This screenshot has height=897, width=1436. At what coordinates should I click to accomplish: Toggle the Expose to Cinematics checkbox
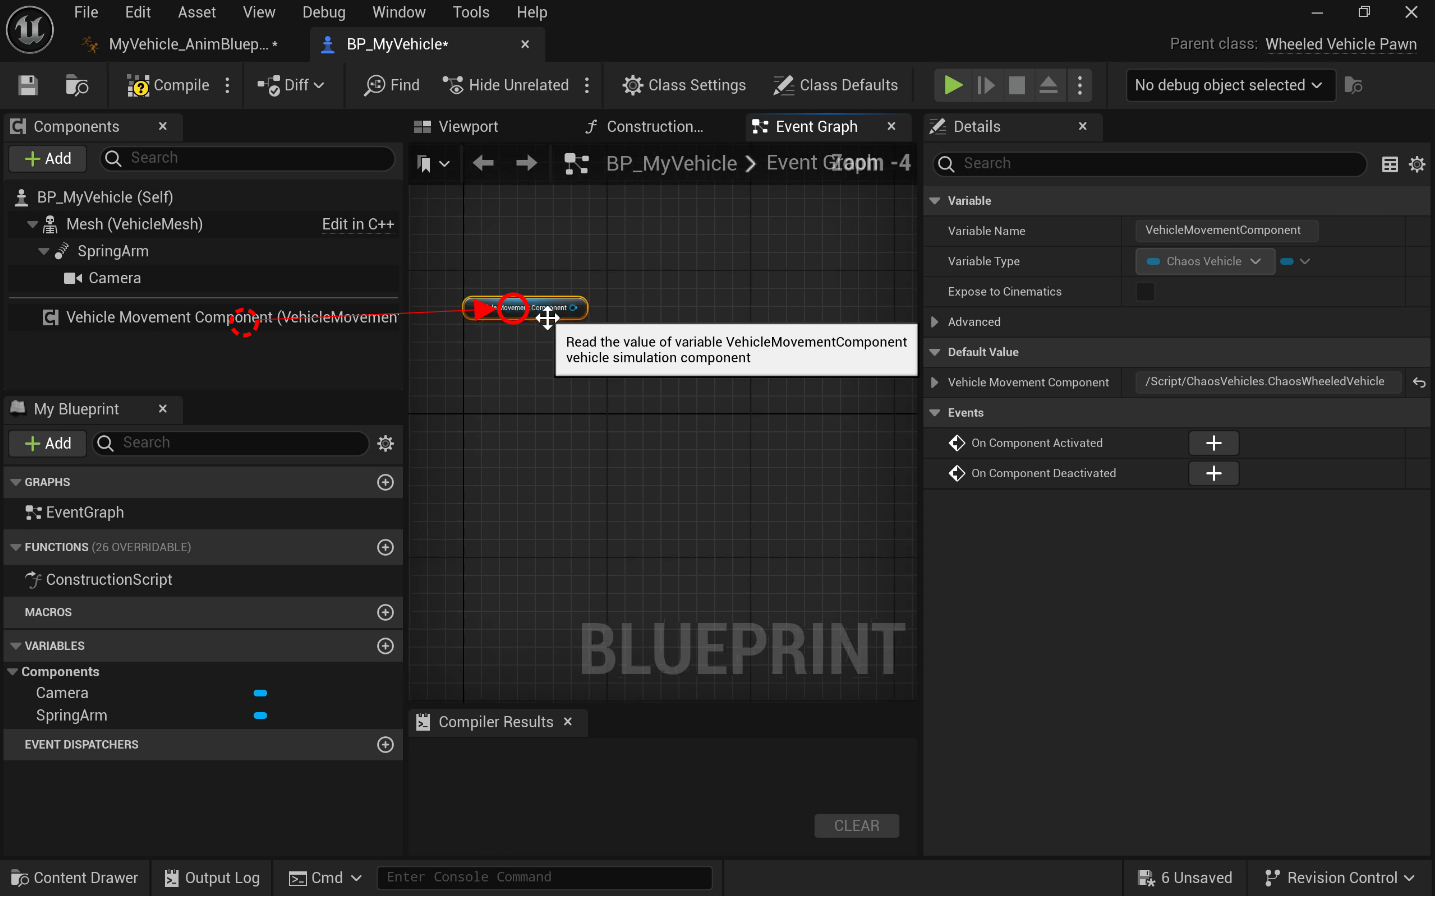(1146, 291)
